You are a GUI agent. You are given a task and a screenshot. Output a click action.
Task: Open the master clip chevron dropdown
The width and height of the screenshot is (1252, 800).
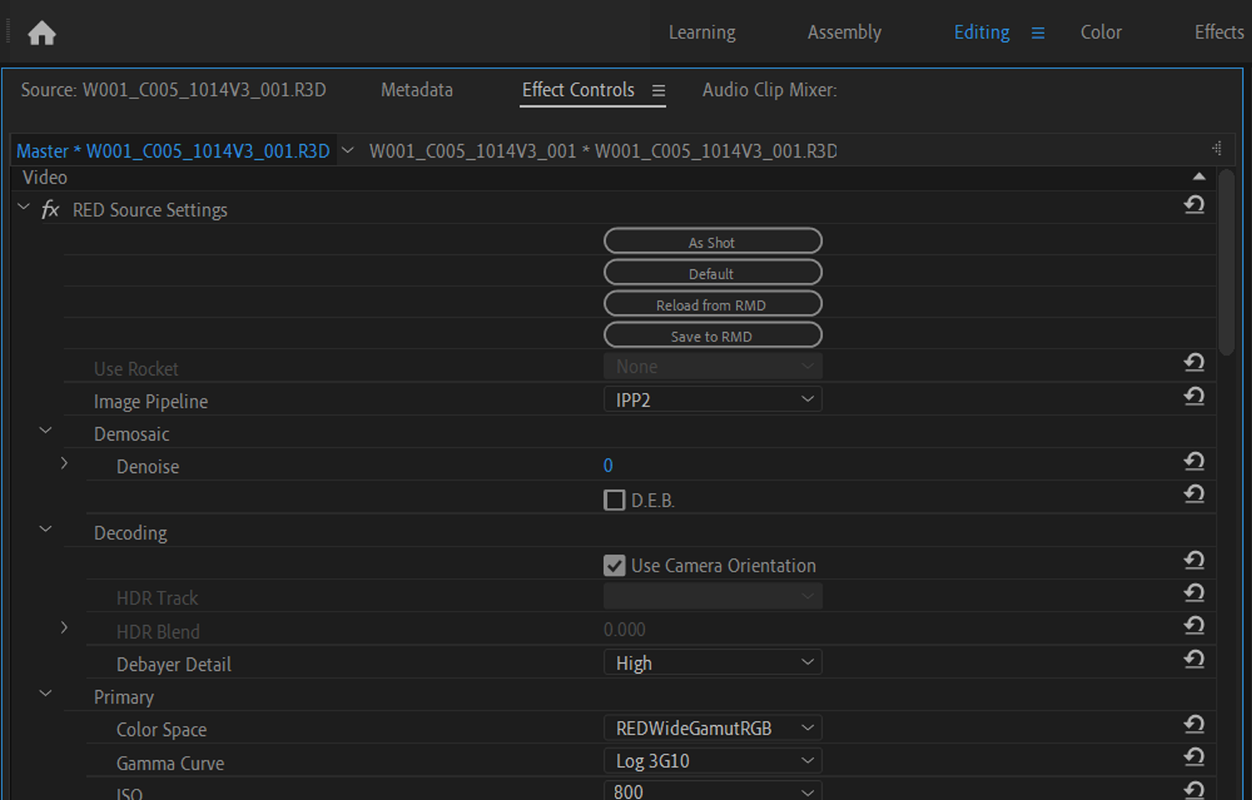point(348,151)
